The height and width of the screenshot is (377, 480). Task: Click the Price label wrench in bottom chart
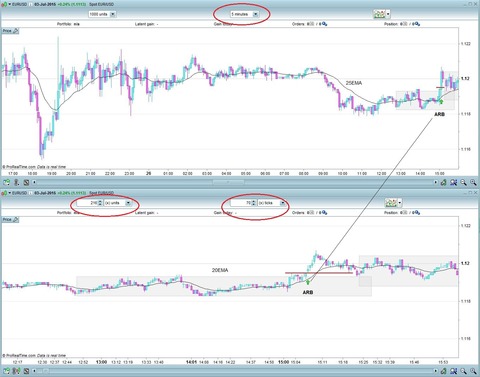[x=15, y=219]
